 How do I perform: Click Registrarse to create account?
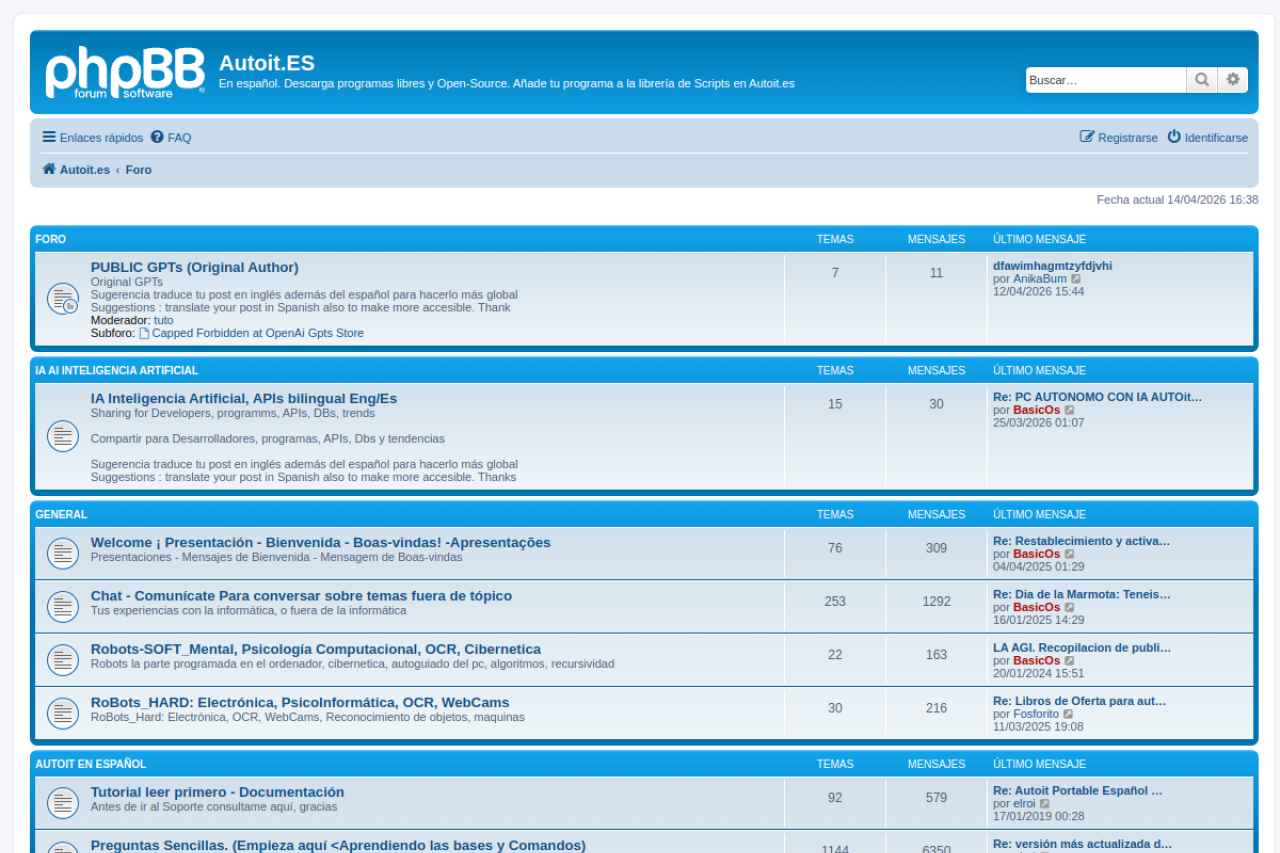[x=1119, y=138]
